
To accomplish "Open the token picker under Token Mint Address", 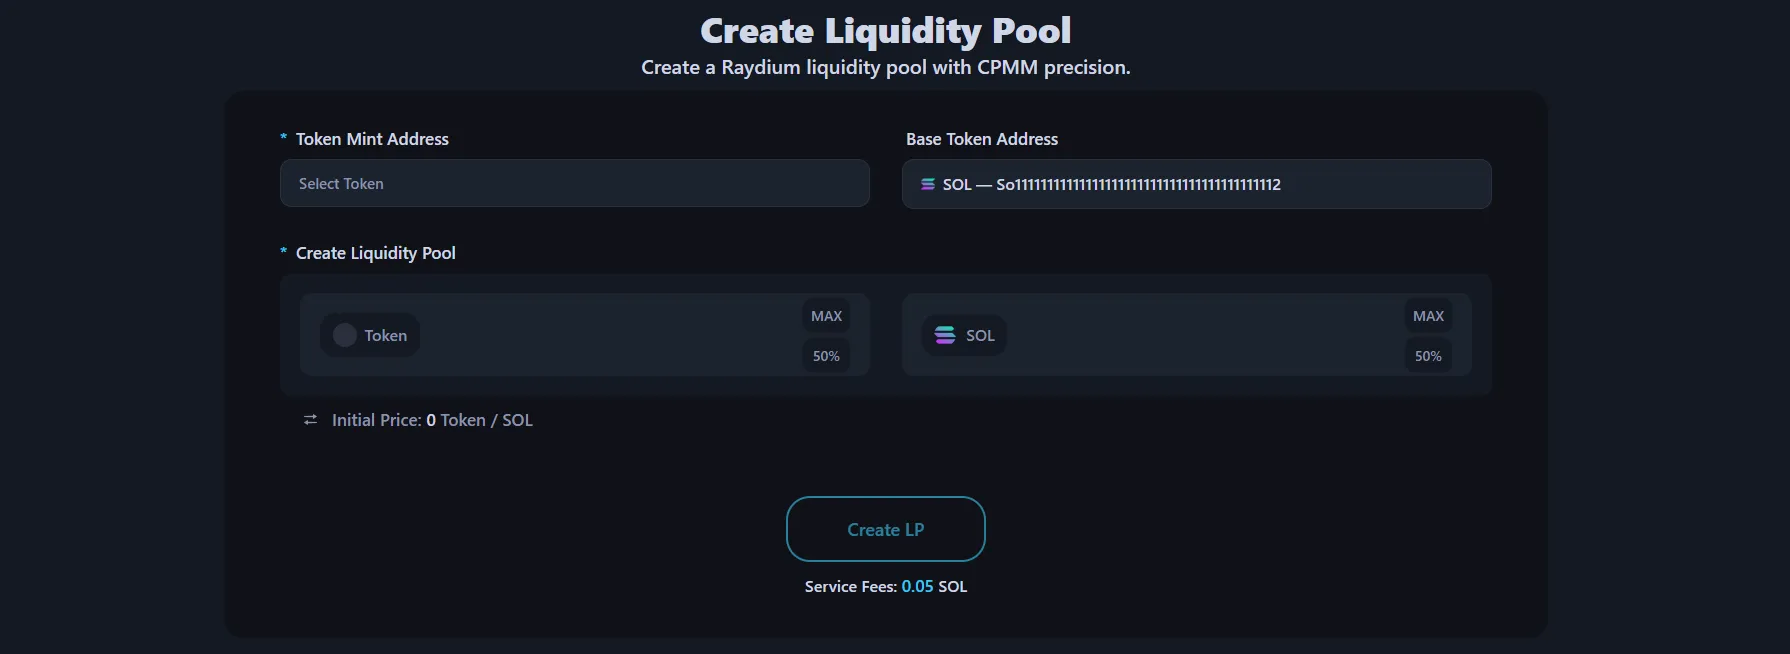I will pos(574,183).
